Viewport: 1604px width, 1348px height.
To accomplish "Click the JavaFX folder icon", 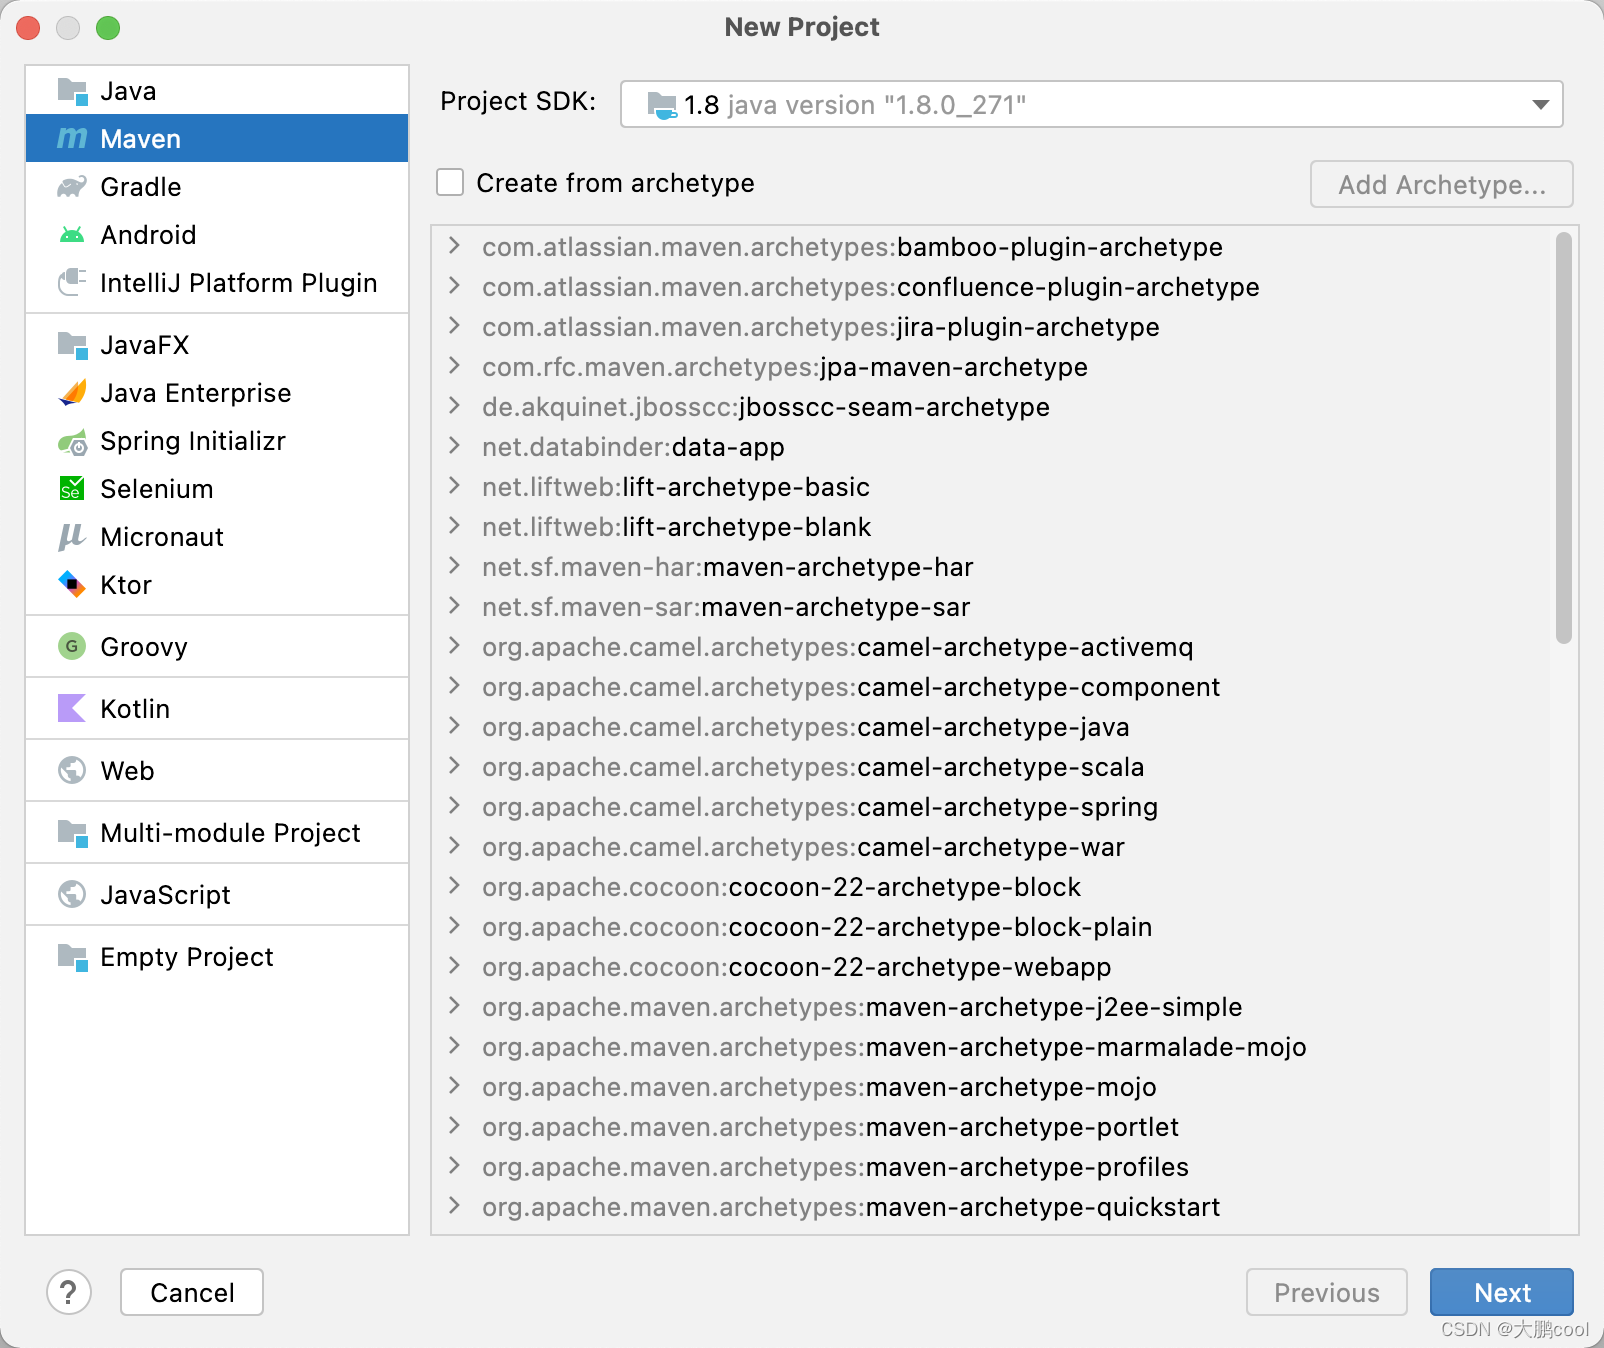I will (72, 345).
